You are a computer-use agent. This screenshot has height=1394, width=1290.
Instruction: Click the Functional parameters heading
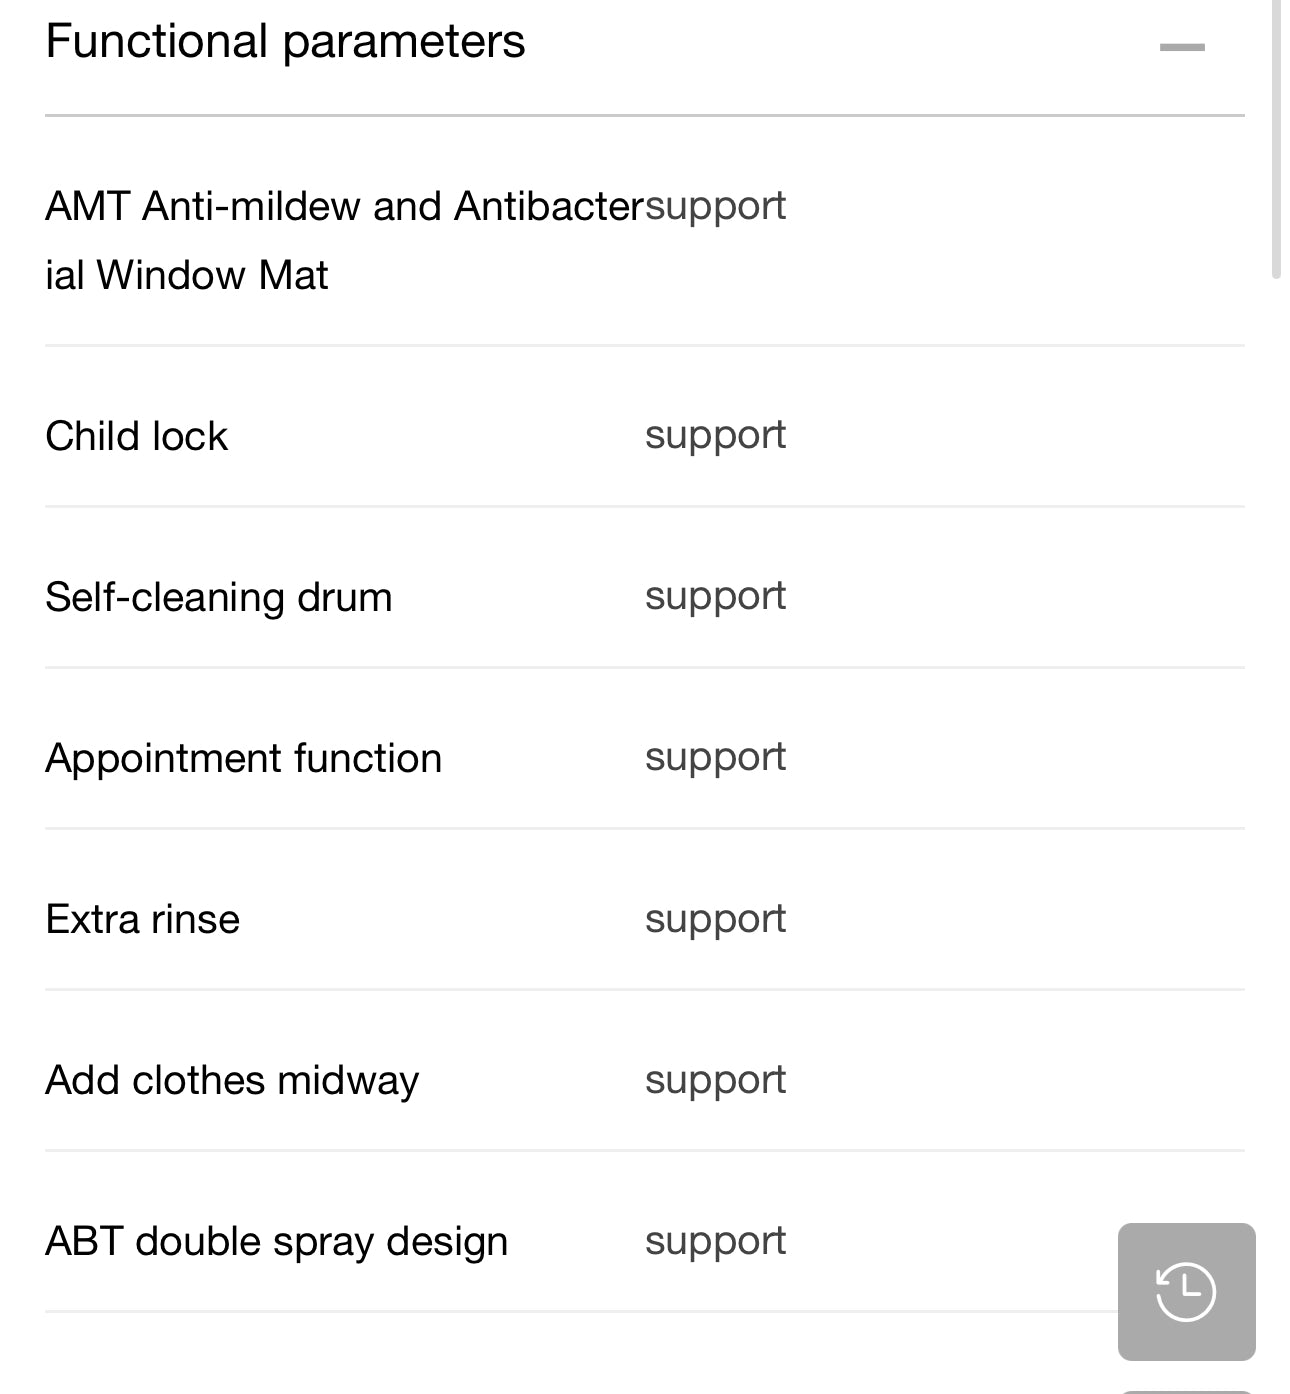(285, 42)
